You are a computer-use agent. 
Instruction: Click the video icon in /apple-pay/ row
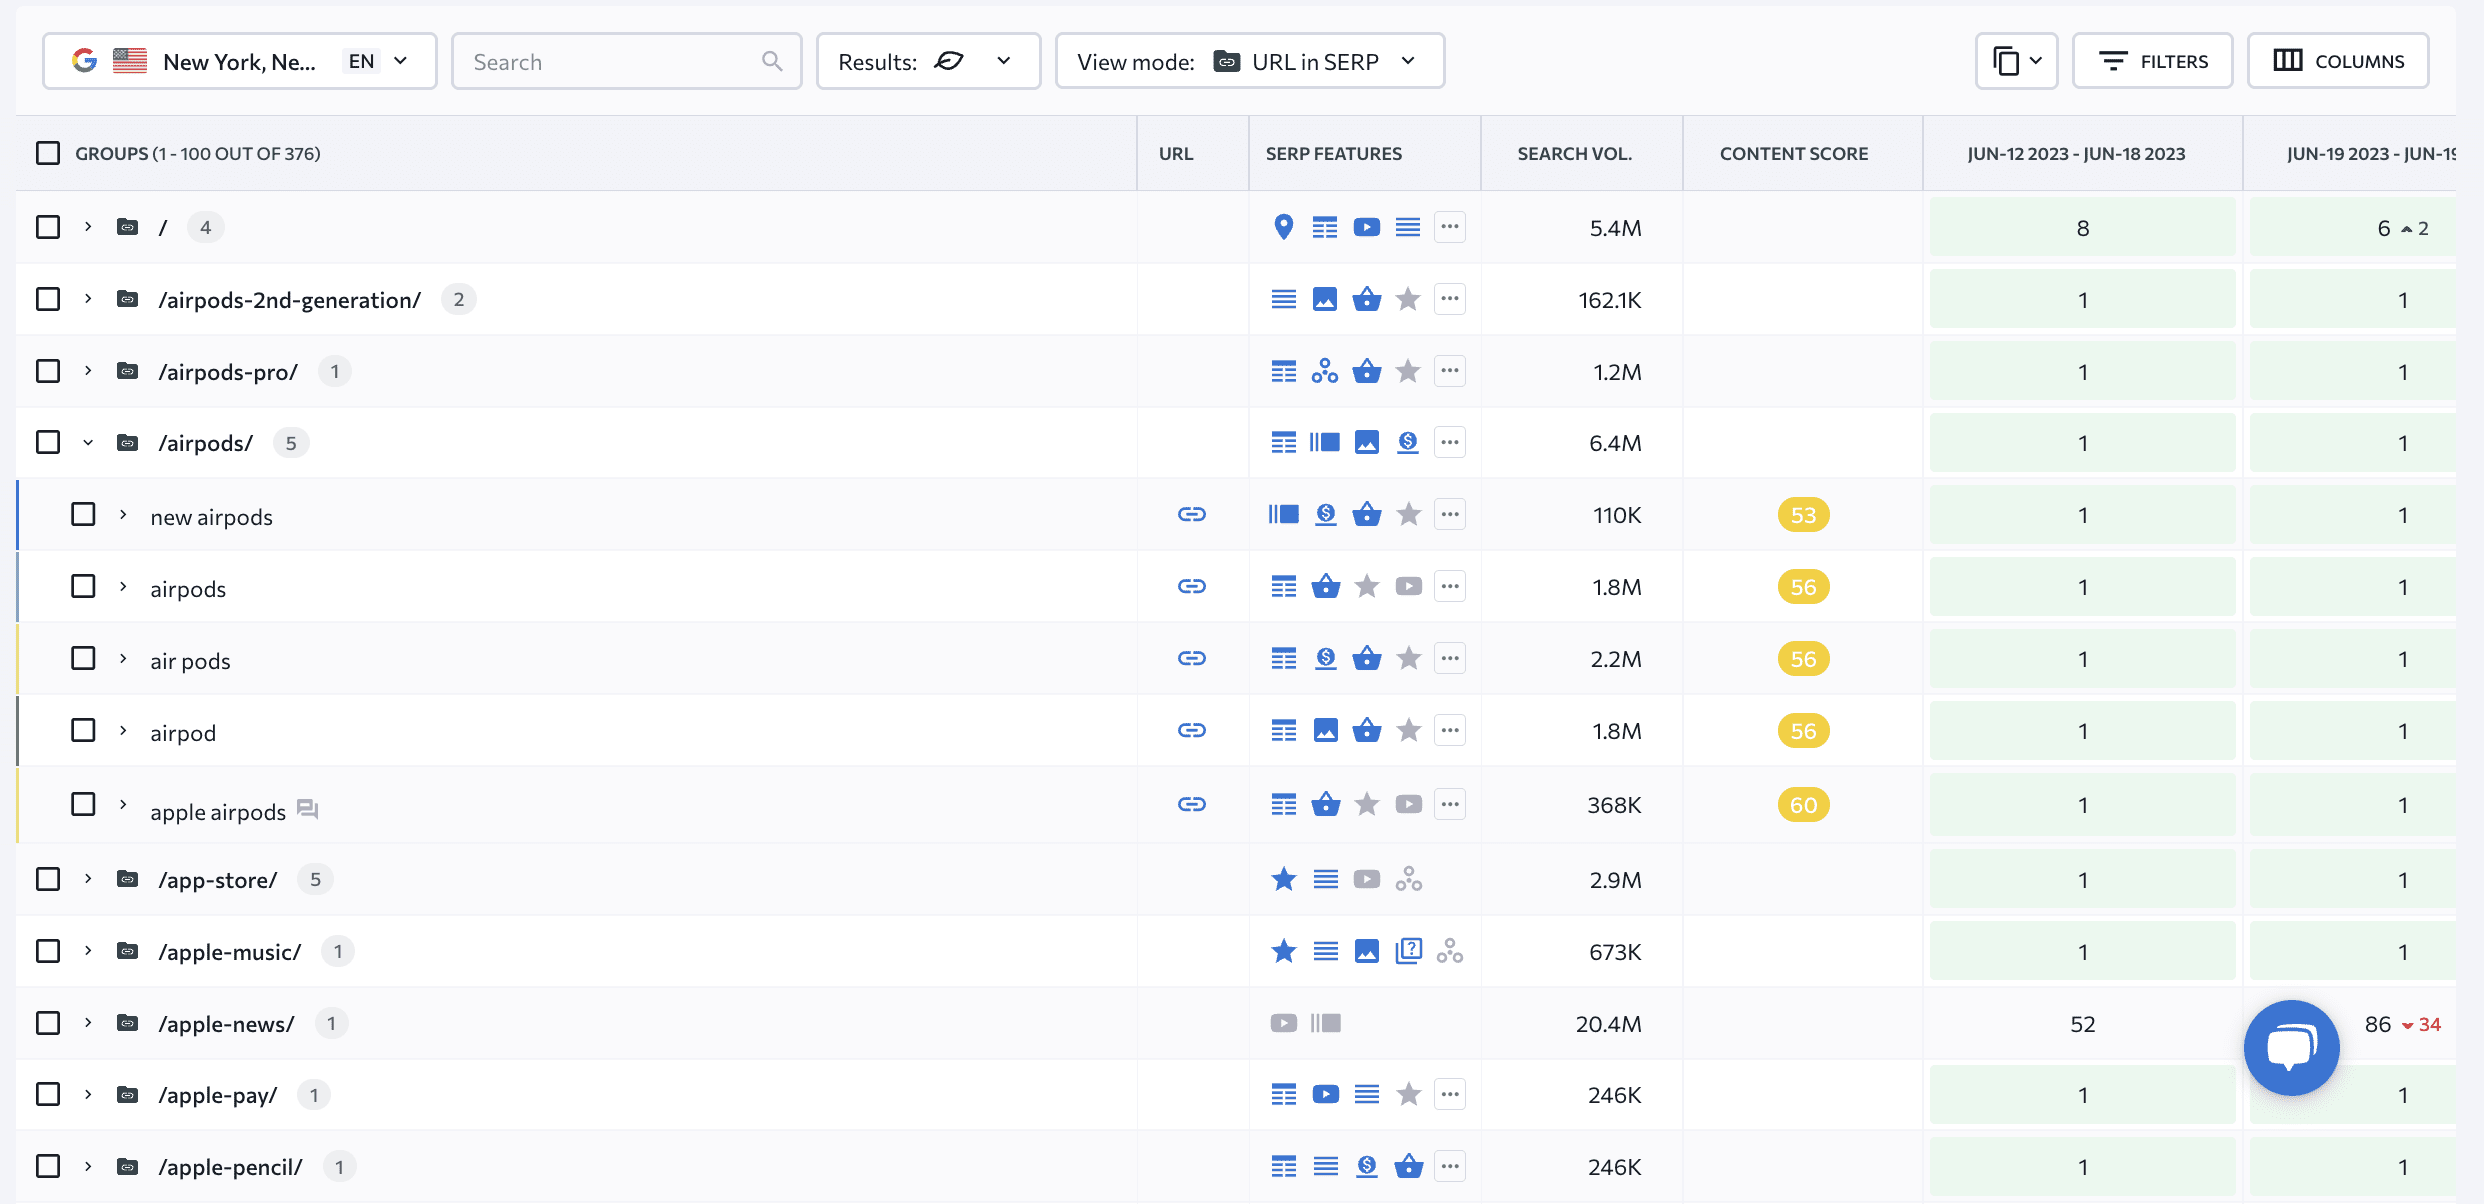[1326, 1094]
